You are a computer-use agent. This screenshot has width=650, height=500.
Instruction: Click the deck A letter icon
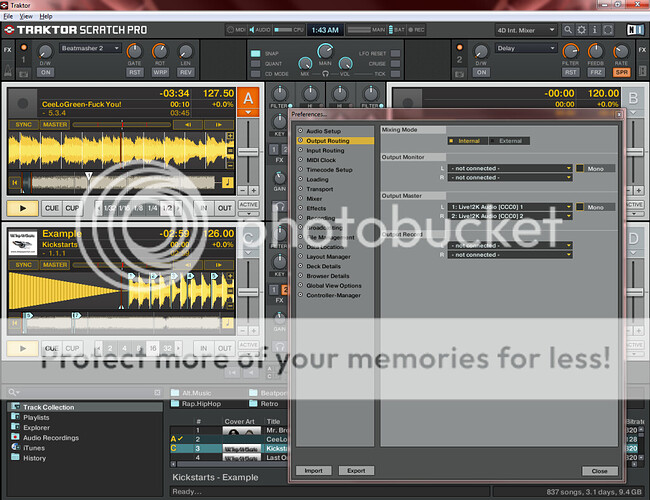(x=248, y=99)
